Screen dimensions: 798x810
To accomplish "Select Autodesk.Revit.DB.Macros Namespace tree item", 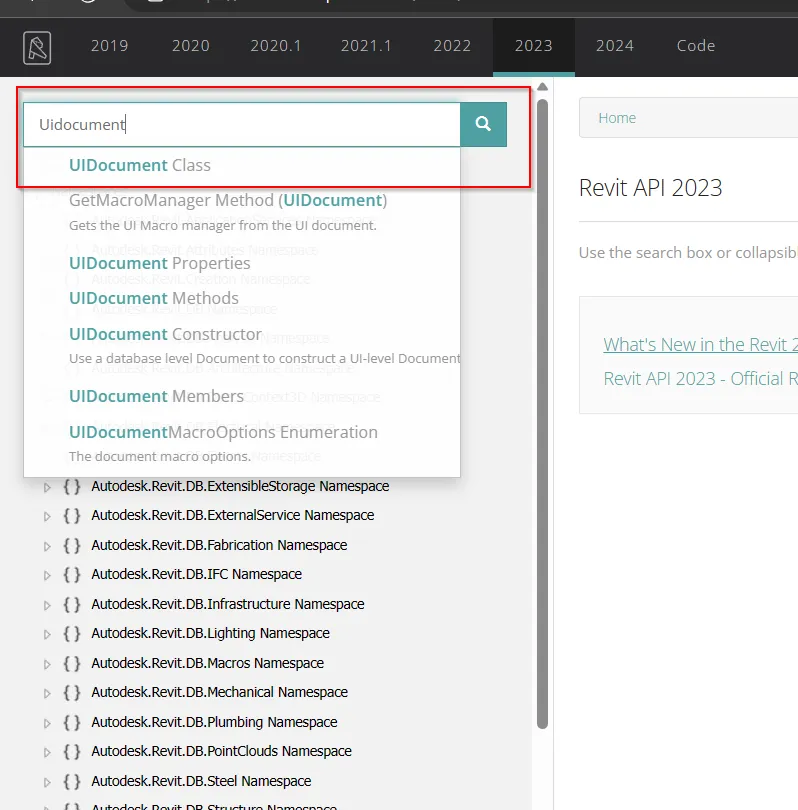I will coord(208,663).
